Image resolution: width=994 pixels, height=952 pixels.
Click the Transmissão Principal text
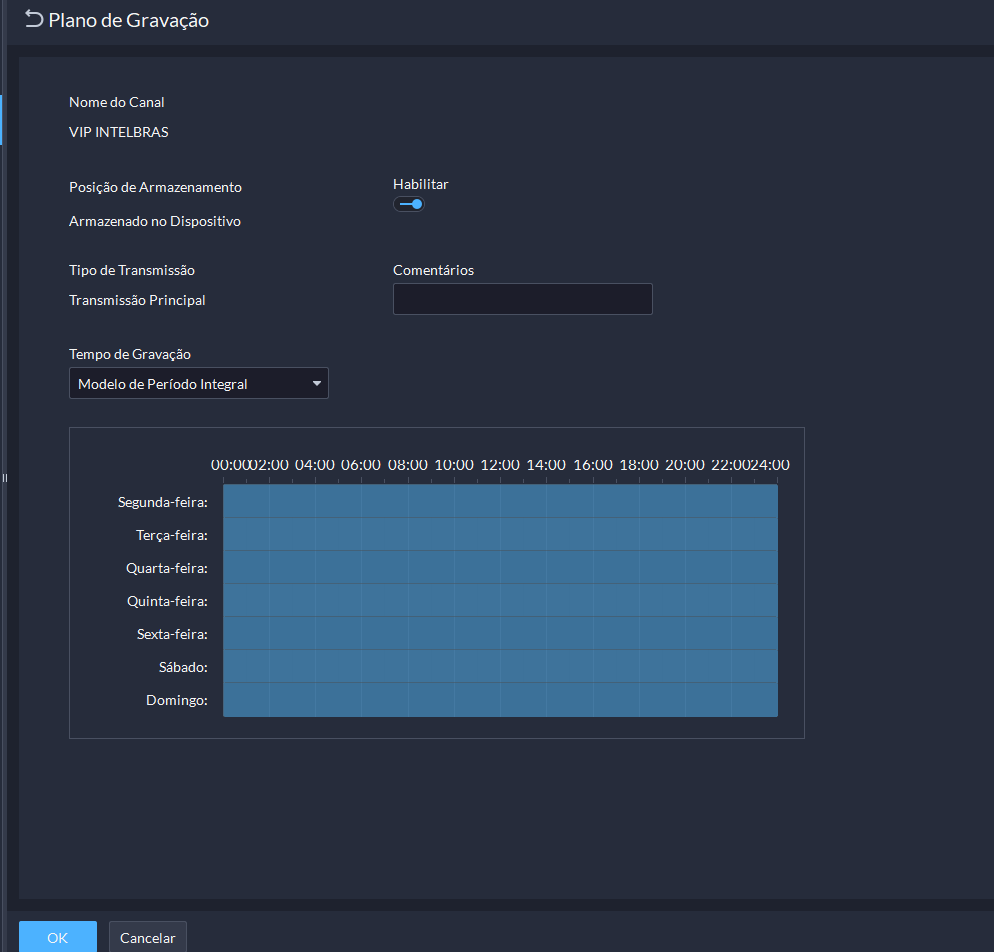(x=137, y=300)
